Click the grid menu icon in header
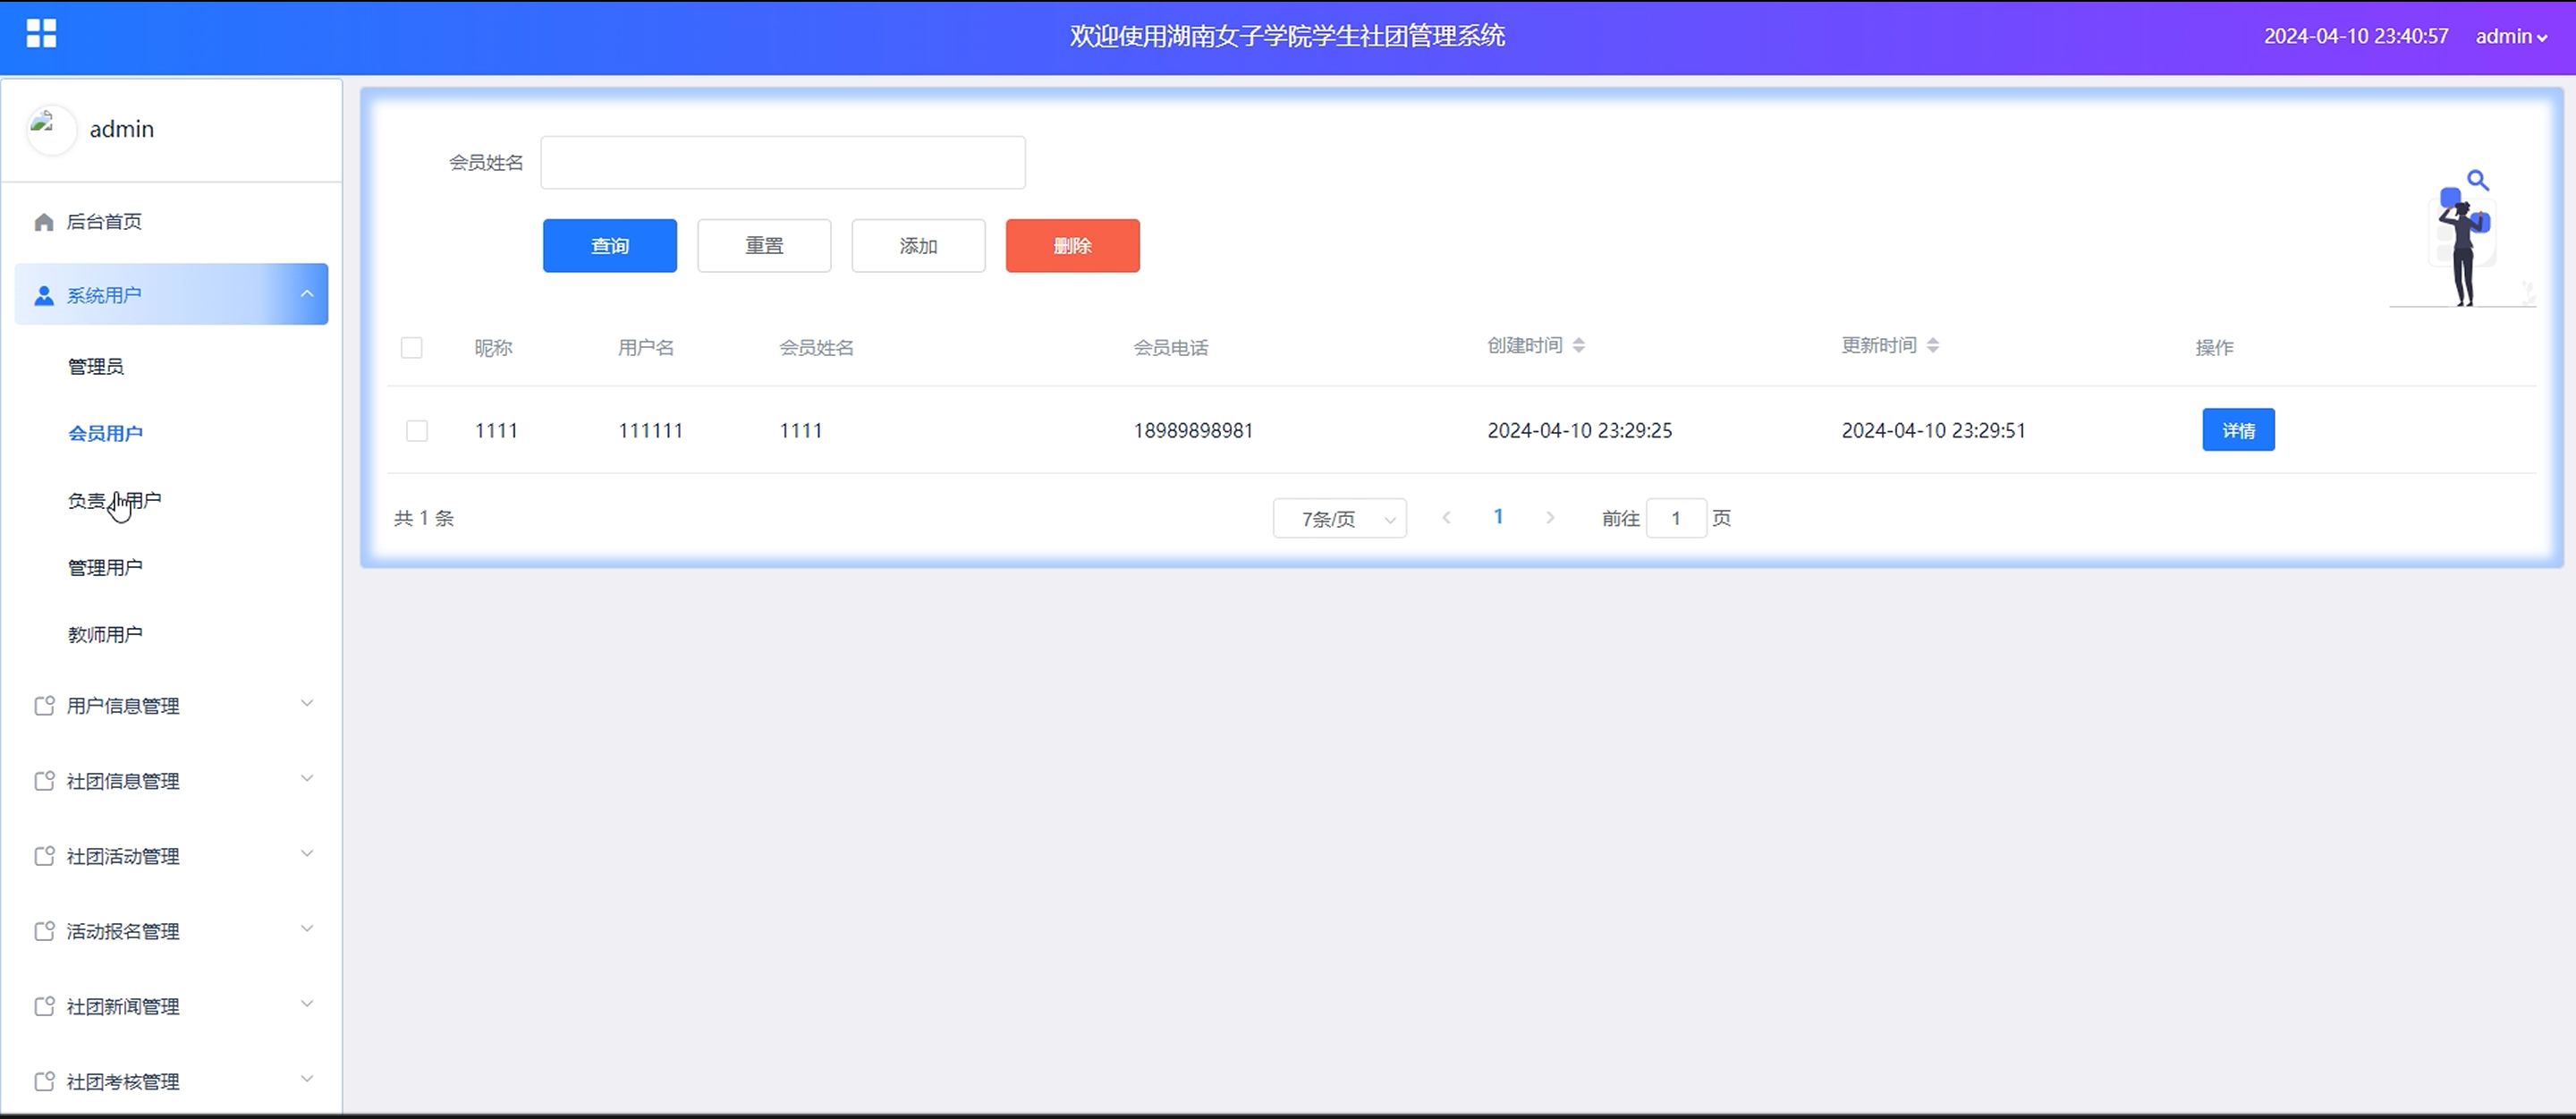2576x1119 pixels. coord(41,34)
